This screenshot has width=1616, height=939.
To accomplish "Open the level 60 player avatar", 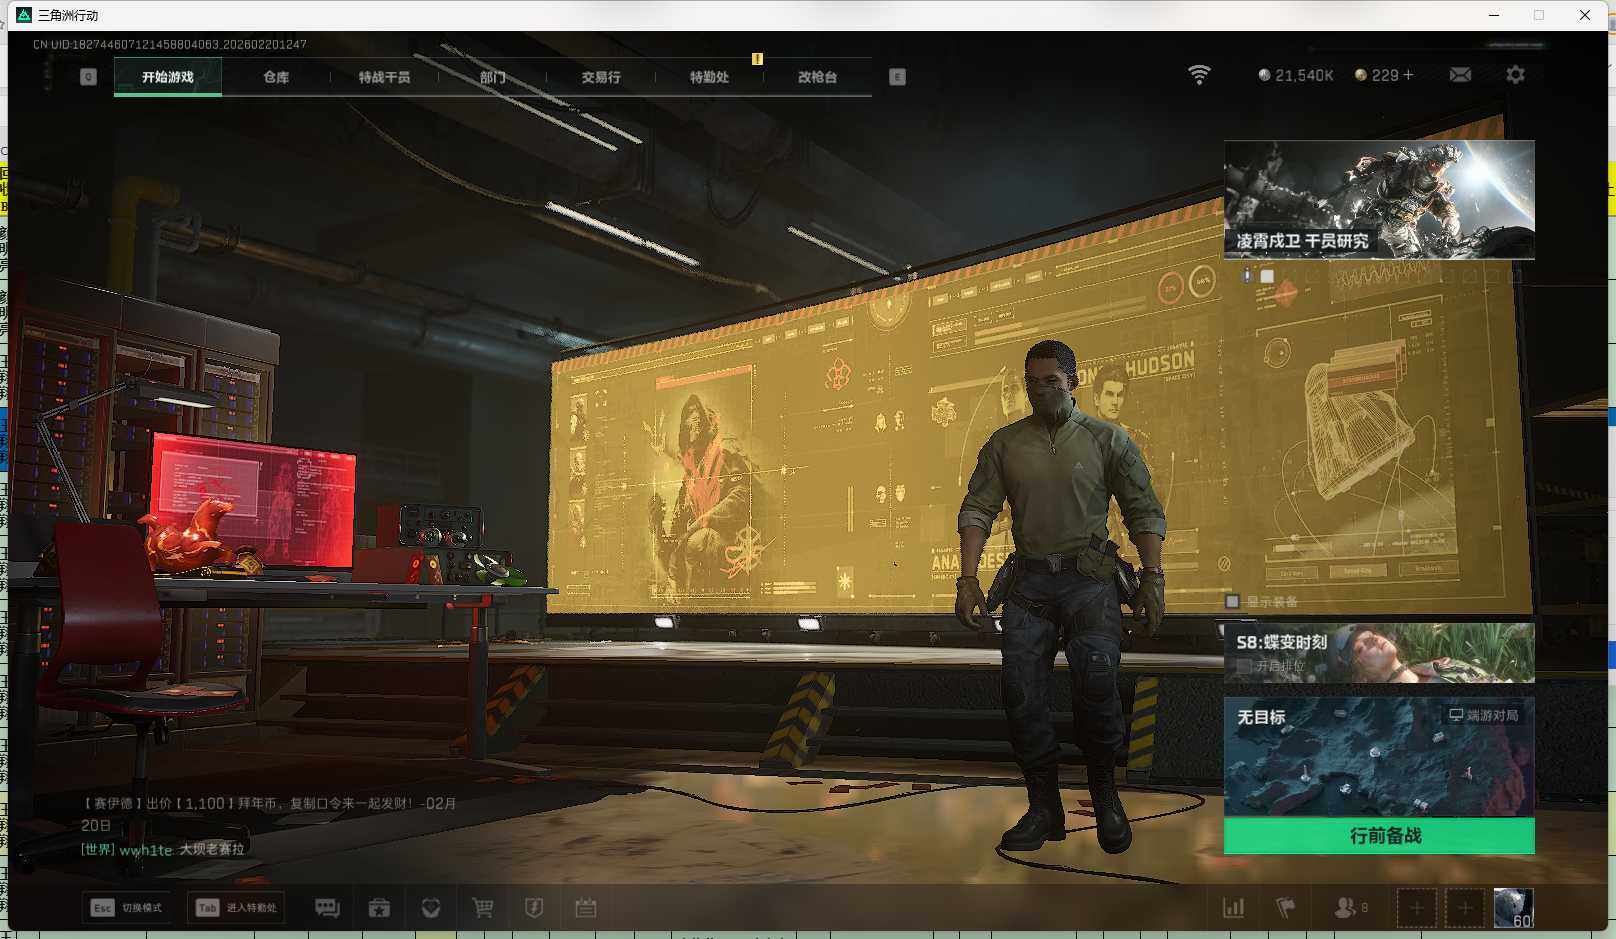I will point(1513,908).
